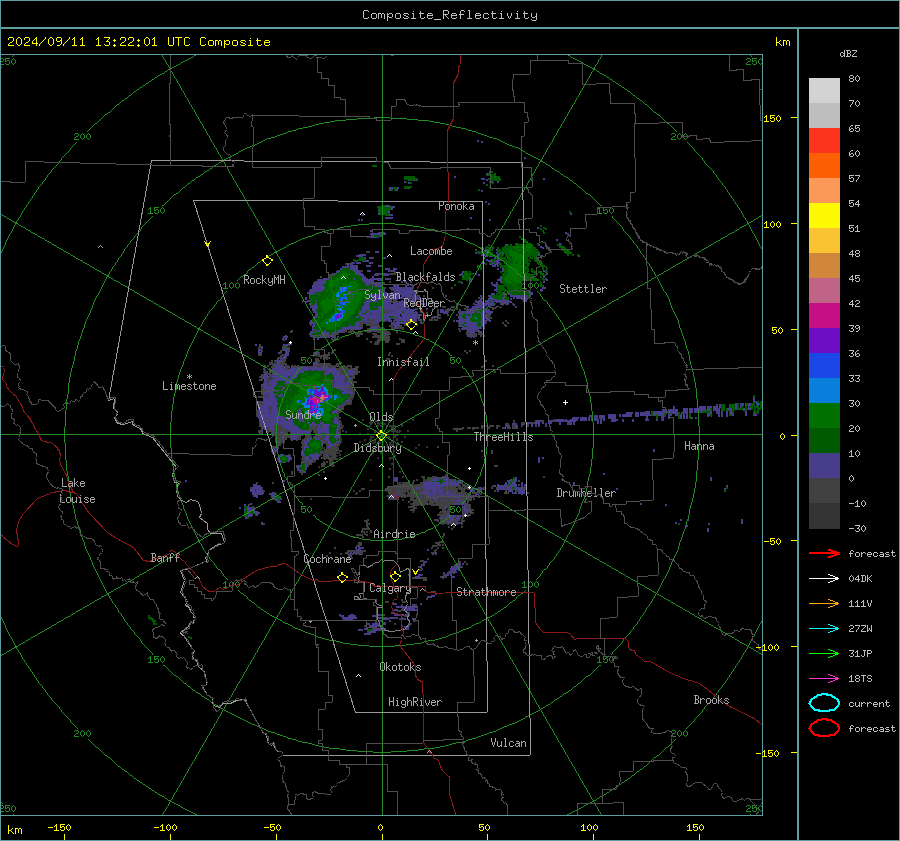
Task: Click the HighRiver label
Action: point(415,702)
